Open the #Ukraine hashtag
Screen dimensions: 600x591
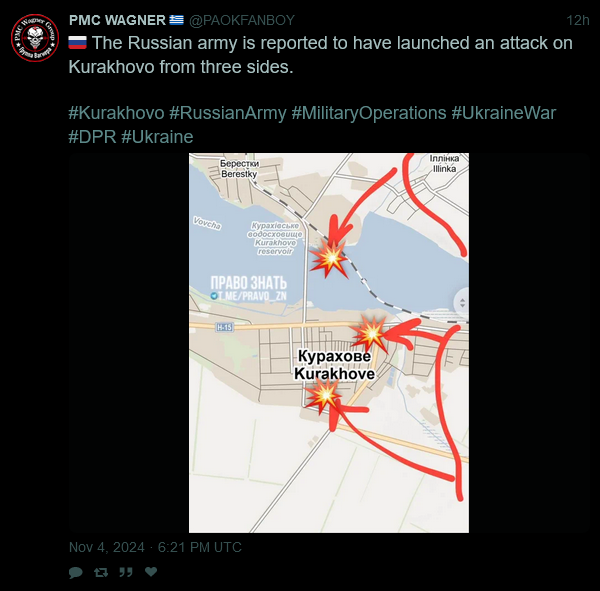pos(157,137)
